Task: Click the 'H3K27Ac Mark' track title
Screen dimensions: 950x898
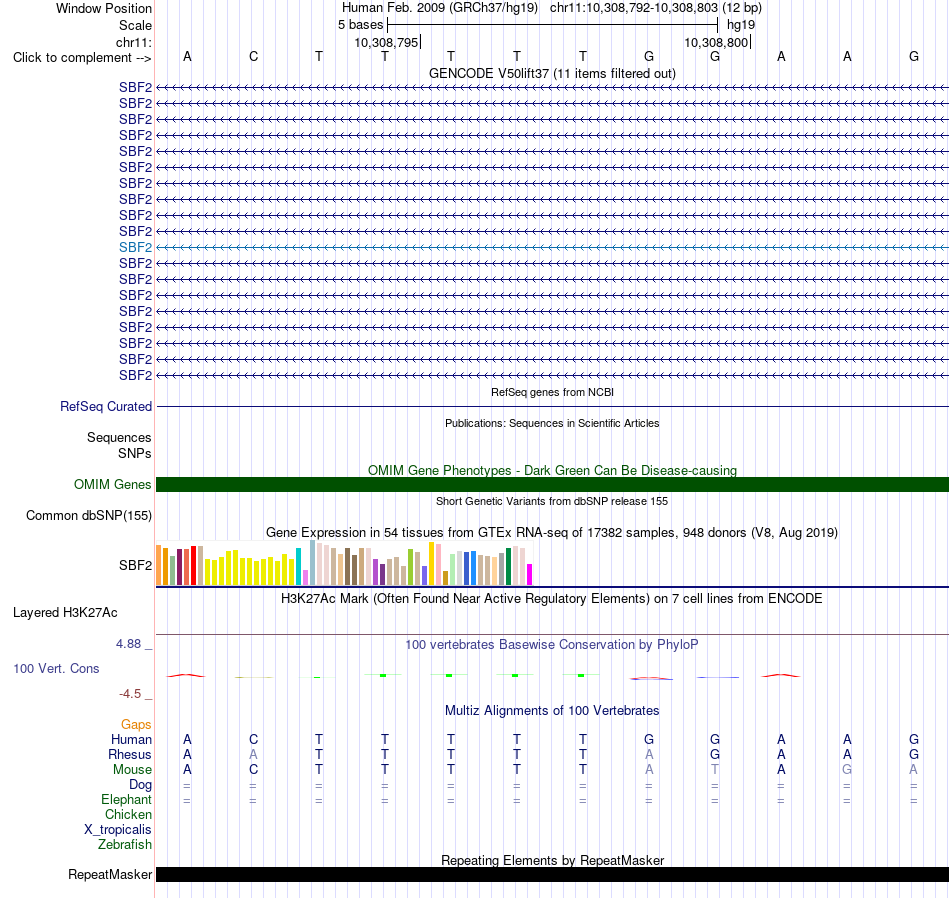Action: 552,599
